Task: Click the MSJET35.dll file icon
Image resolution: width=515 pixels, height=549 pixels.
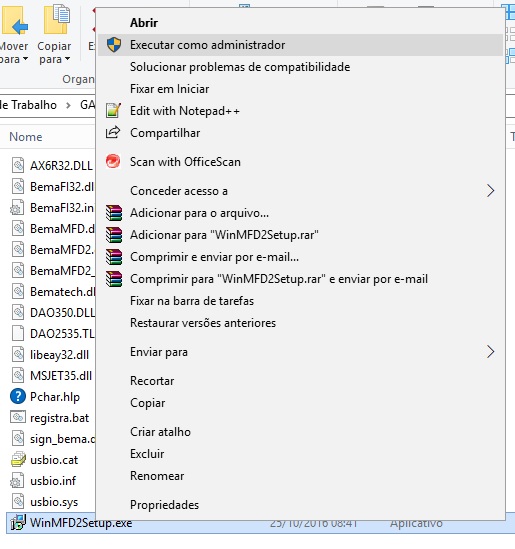Action: coord(18,375)
